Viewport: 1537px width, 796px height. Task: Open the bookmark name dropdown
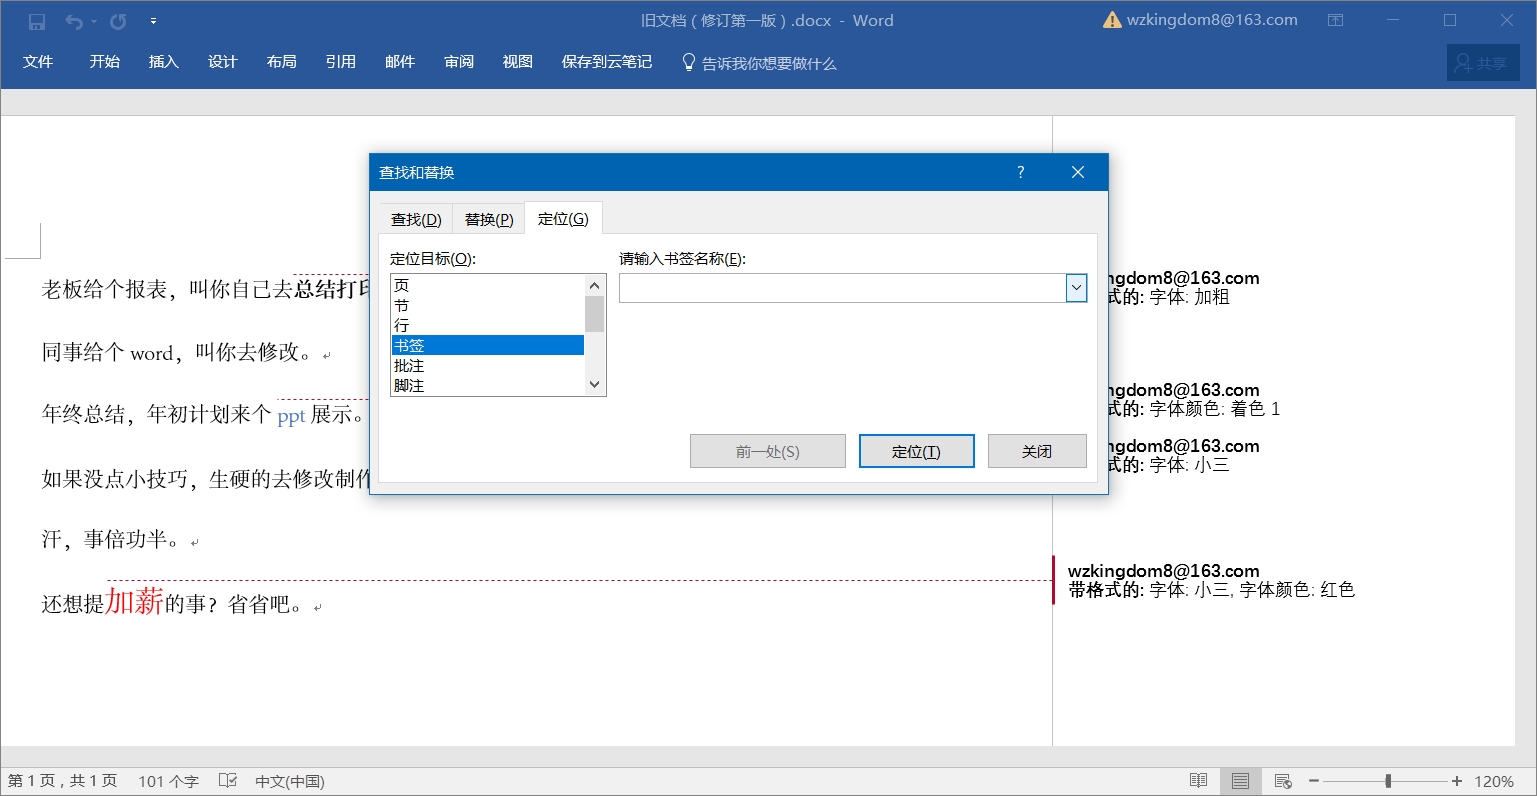(1076, 288)
